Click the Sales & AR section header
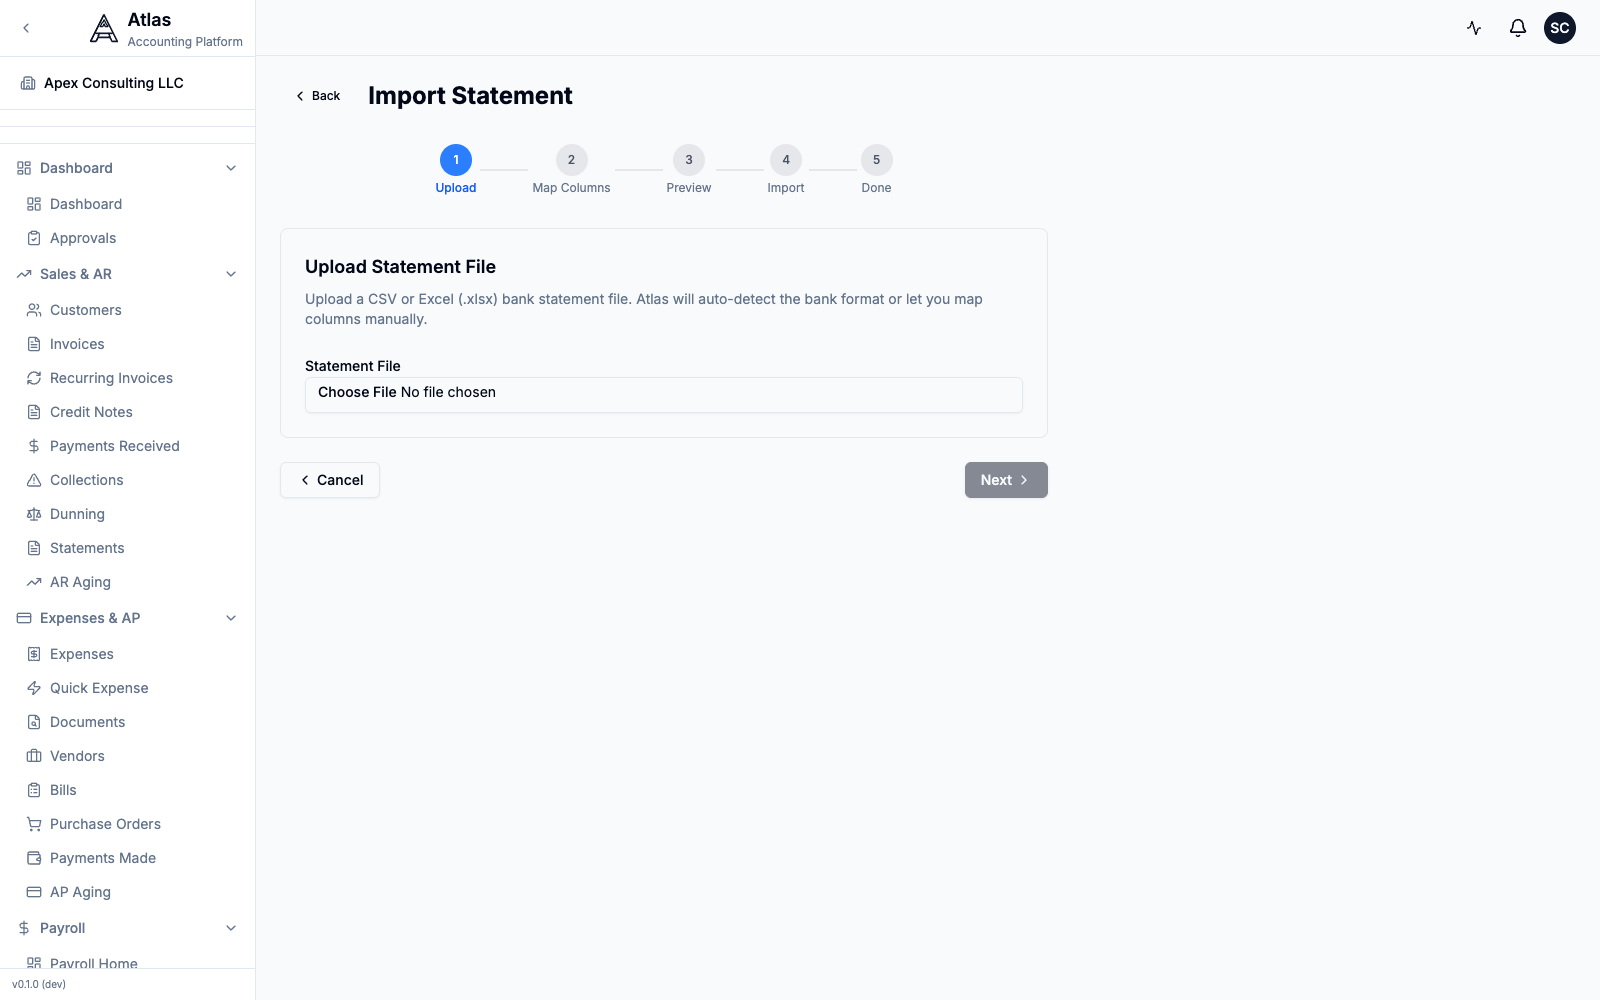 pyautogui.click(x=128, y=274)
